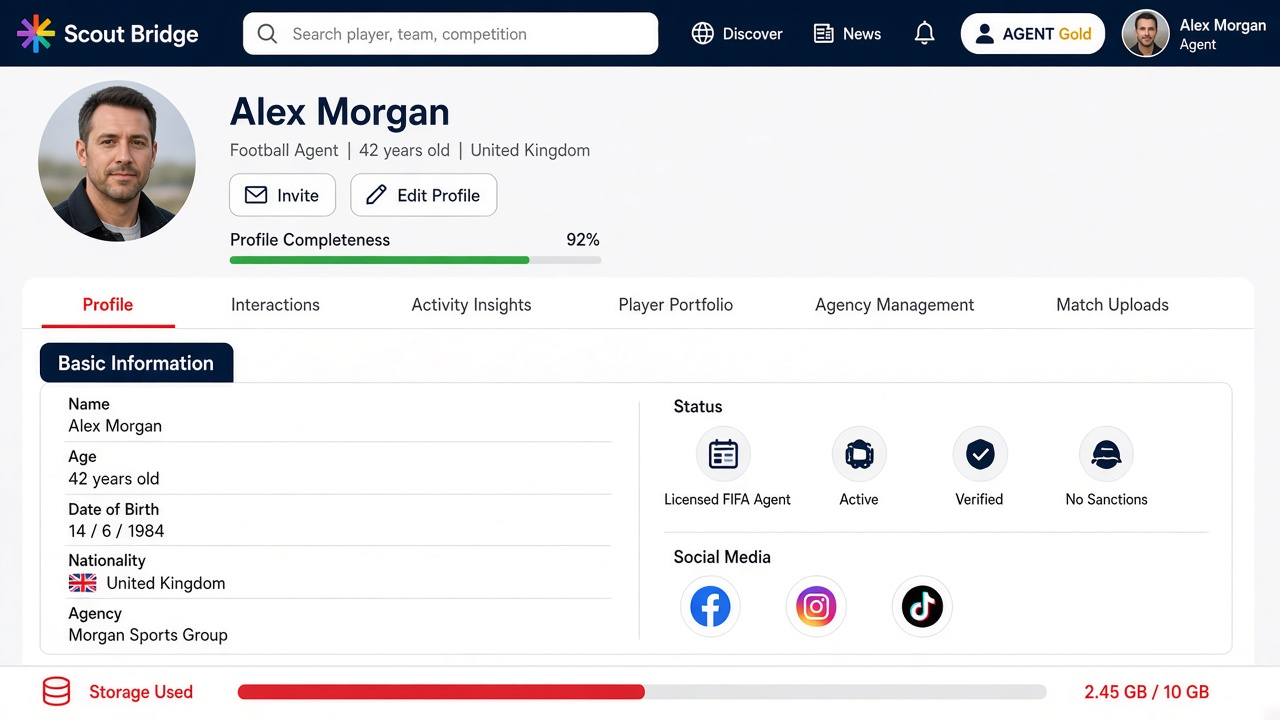Open the notifications bell
The height and width of the screenshot is (720, 1280).
click(925, 34)
